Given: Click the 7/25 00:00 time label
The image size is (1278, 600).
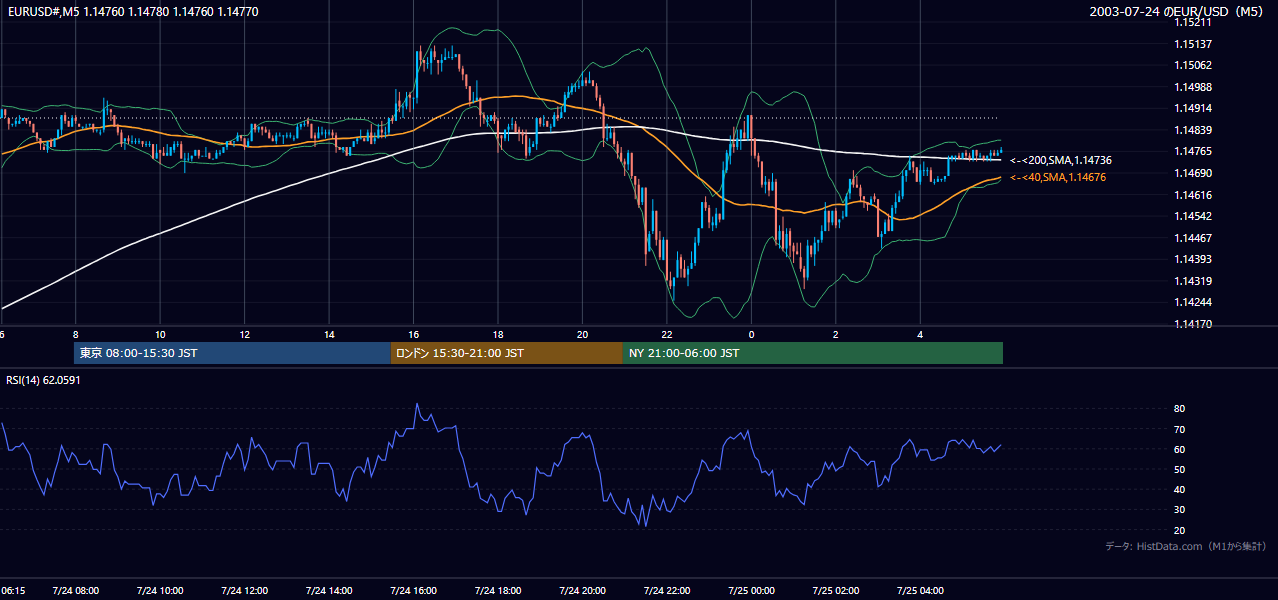Looking at the screenshot, I should pyautogui.click(x=751, y=591).
